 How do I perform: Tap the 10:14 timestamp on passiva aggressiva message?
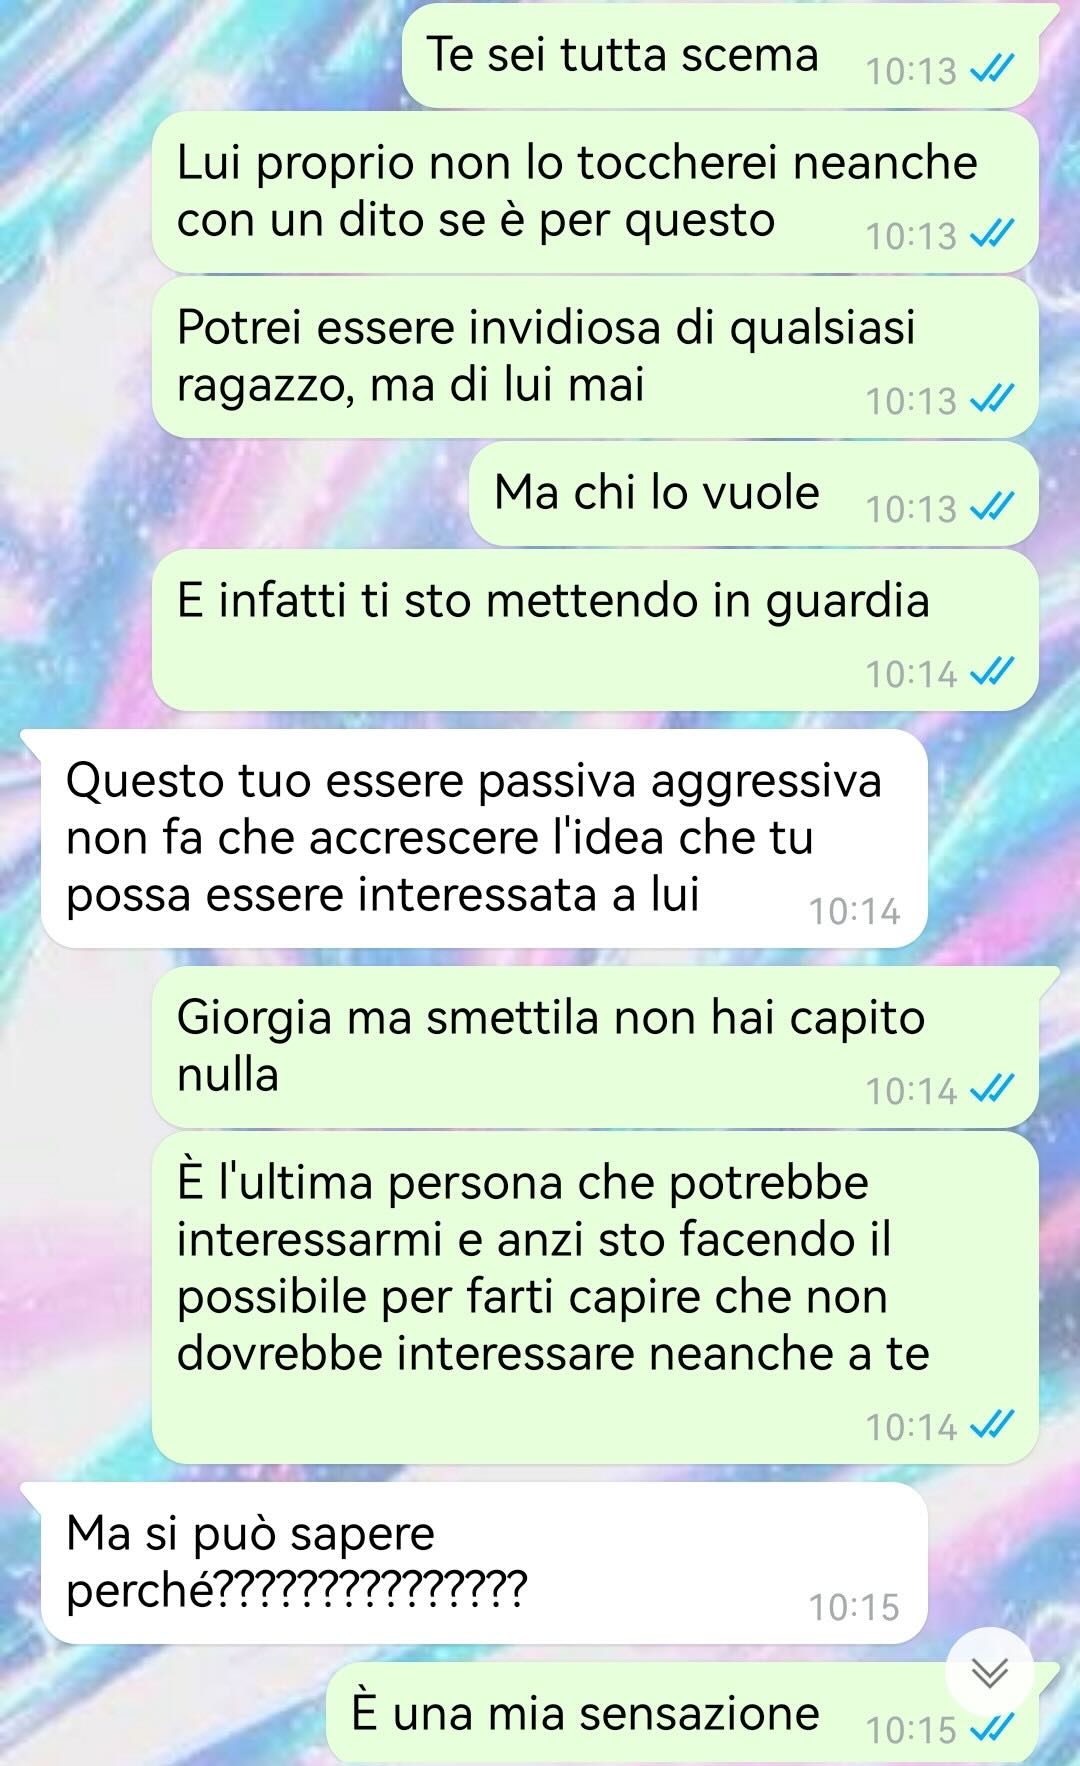pyautogui.click(x=854, y=911)
